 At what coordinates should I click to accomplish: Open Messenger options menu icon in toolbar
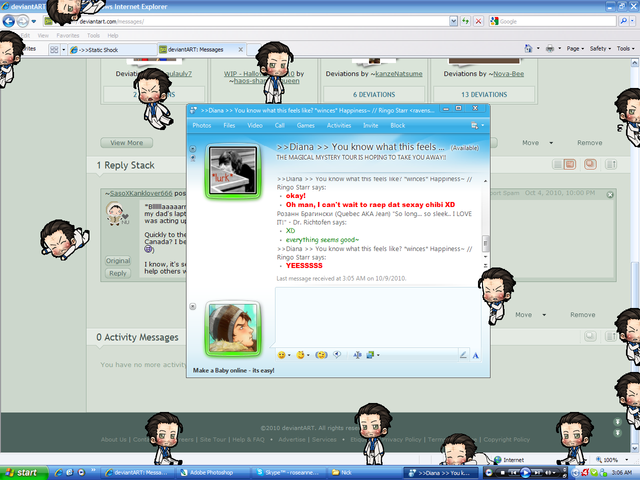tap(475, 125)
